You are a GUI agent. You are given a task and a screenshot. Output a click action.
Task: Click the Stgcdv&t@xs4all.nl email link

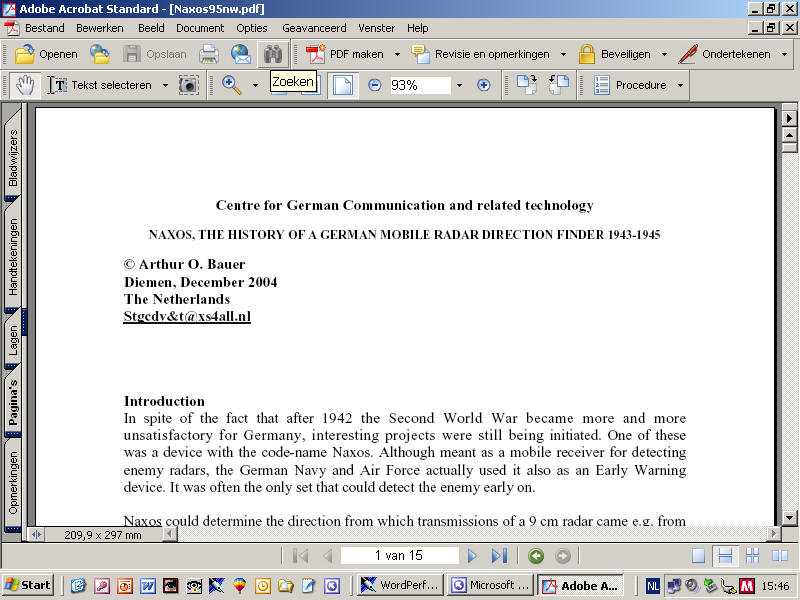(x=187, y=317)
